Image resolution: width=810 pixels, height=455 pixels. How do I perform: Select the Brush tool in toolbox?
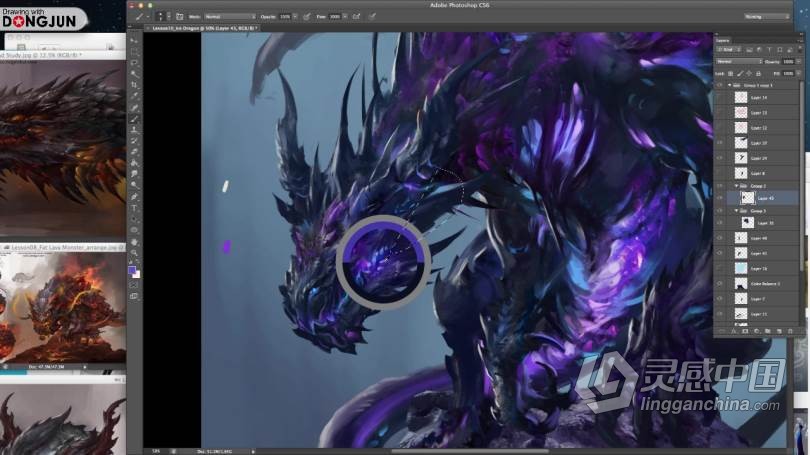134,119
